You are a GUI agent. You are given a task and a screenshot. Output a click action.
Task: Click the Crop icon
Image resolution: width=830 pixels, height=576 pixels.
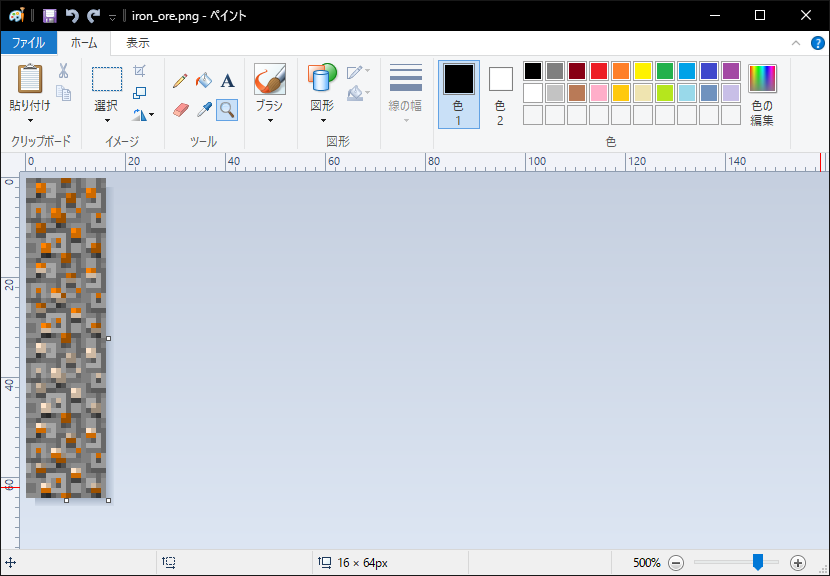(139, 70)
